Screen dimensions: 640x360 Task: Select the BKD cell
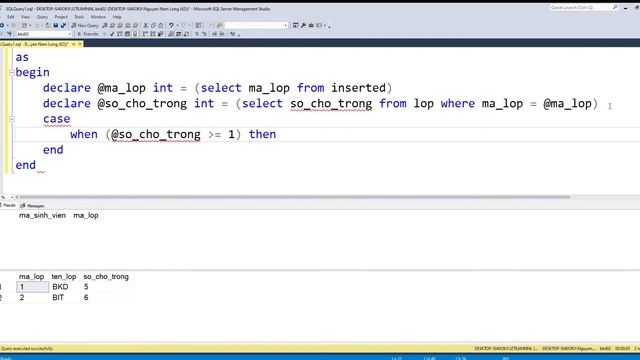pos(65,287)
